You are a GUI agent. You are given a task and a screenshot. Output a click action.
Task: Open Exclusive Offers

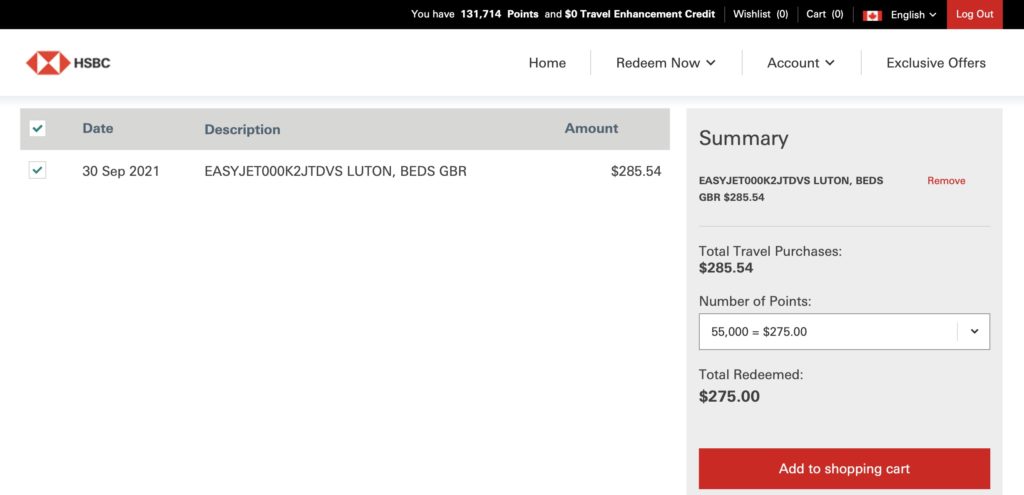(x=936, y=63)
